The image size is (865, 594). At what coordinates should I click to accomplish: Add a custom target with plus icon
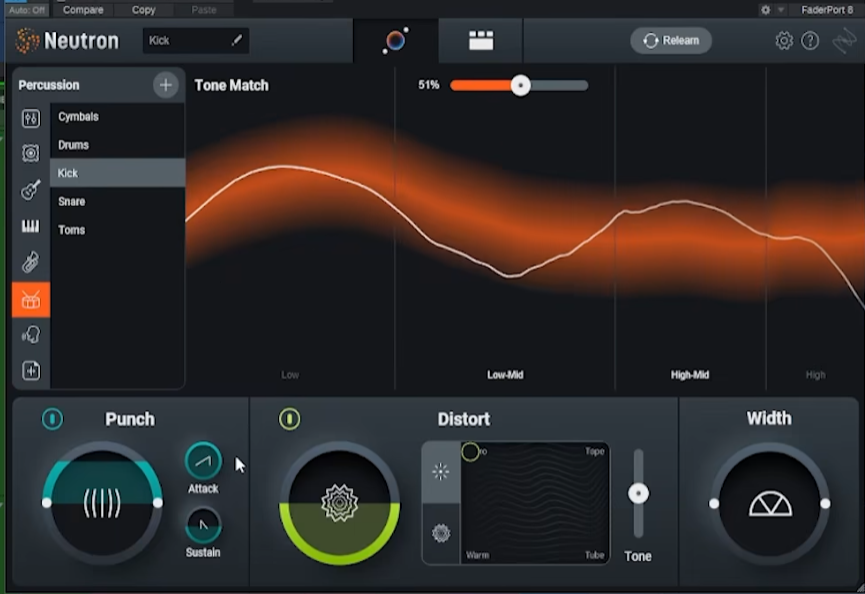click(165, 85)
